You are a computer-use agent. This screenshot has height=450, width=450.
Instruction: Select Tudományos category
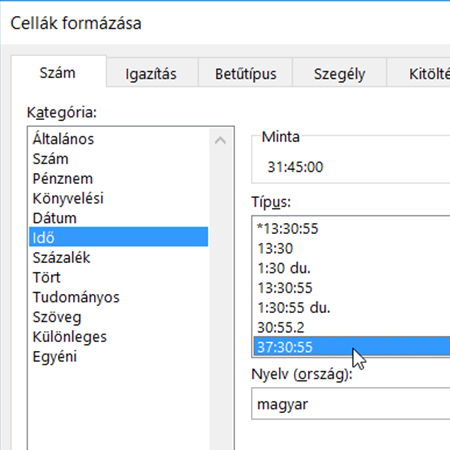[x=119, y=297]
